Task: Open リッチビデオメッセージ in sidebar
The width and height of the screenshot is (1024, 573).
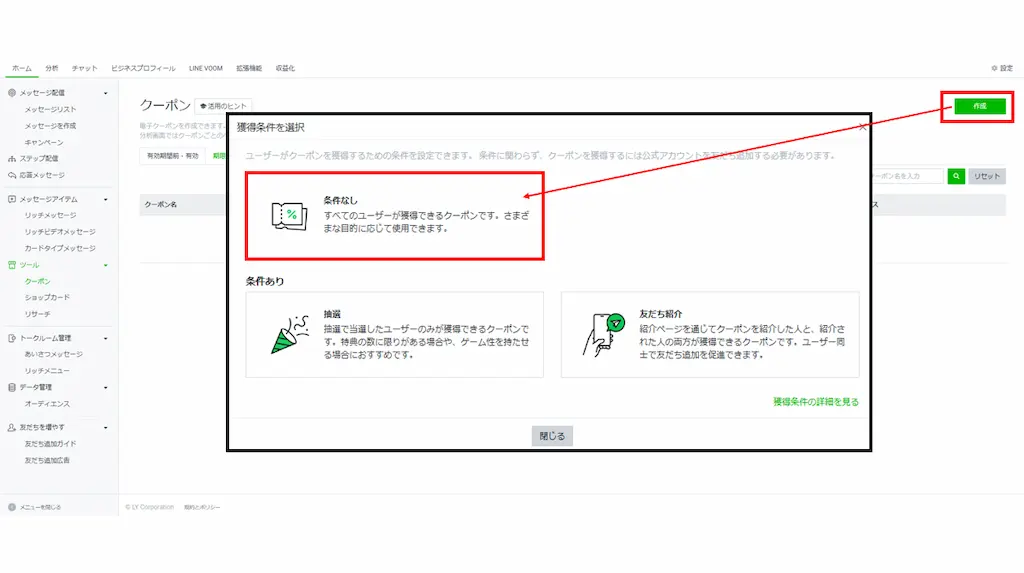Action: pyautogui.click(x=60, y=231)
